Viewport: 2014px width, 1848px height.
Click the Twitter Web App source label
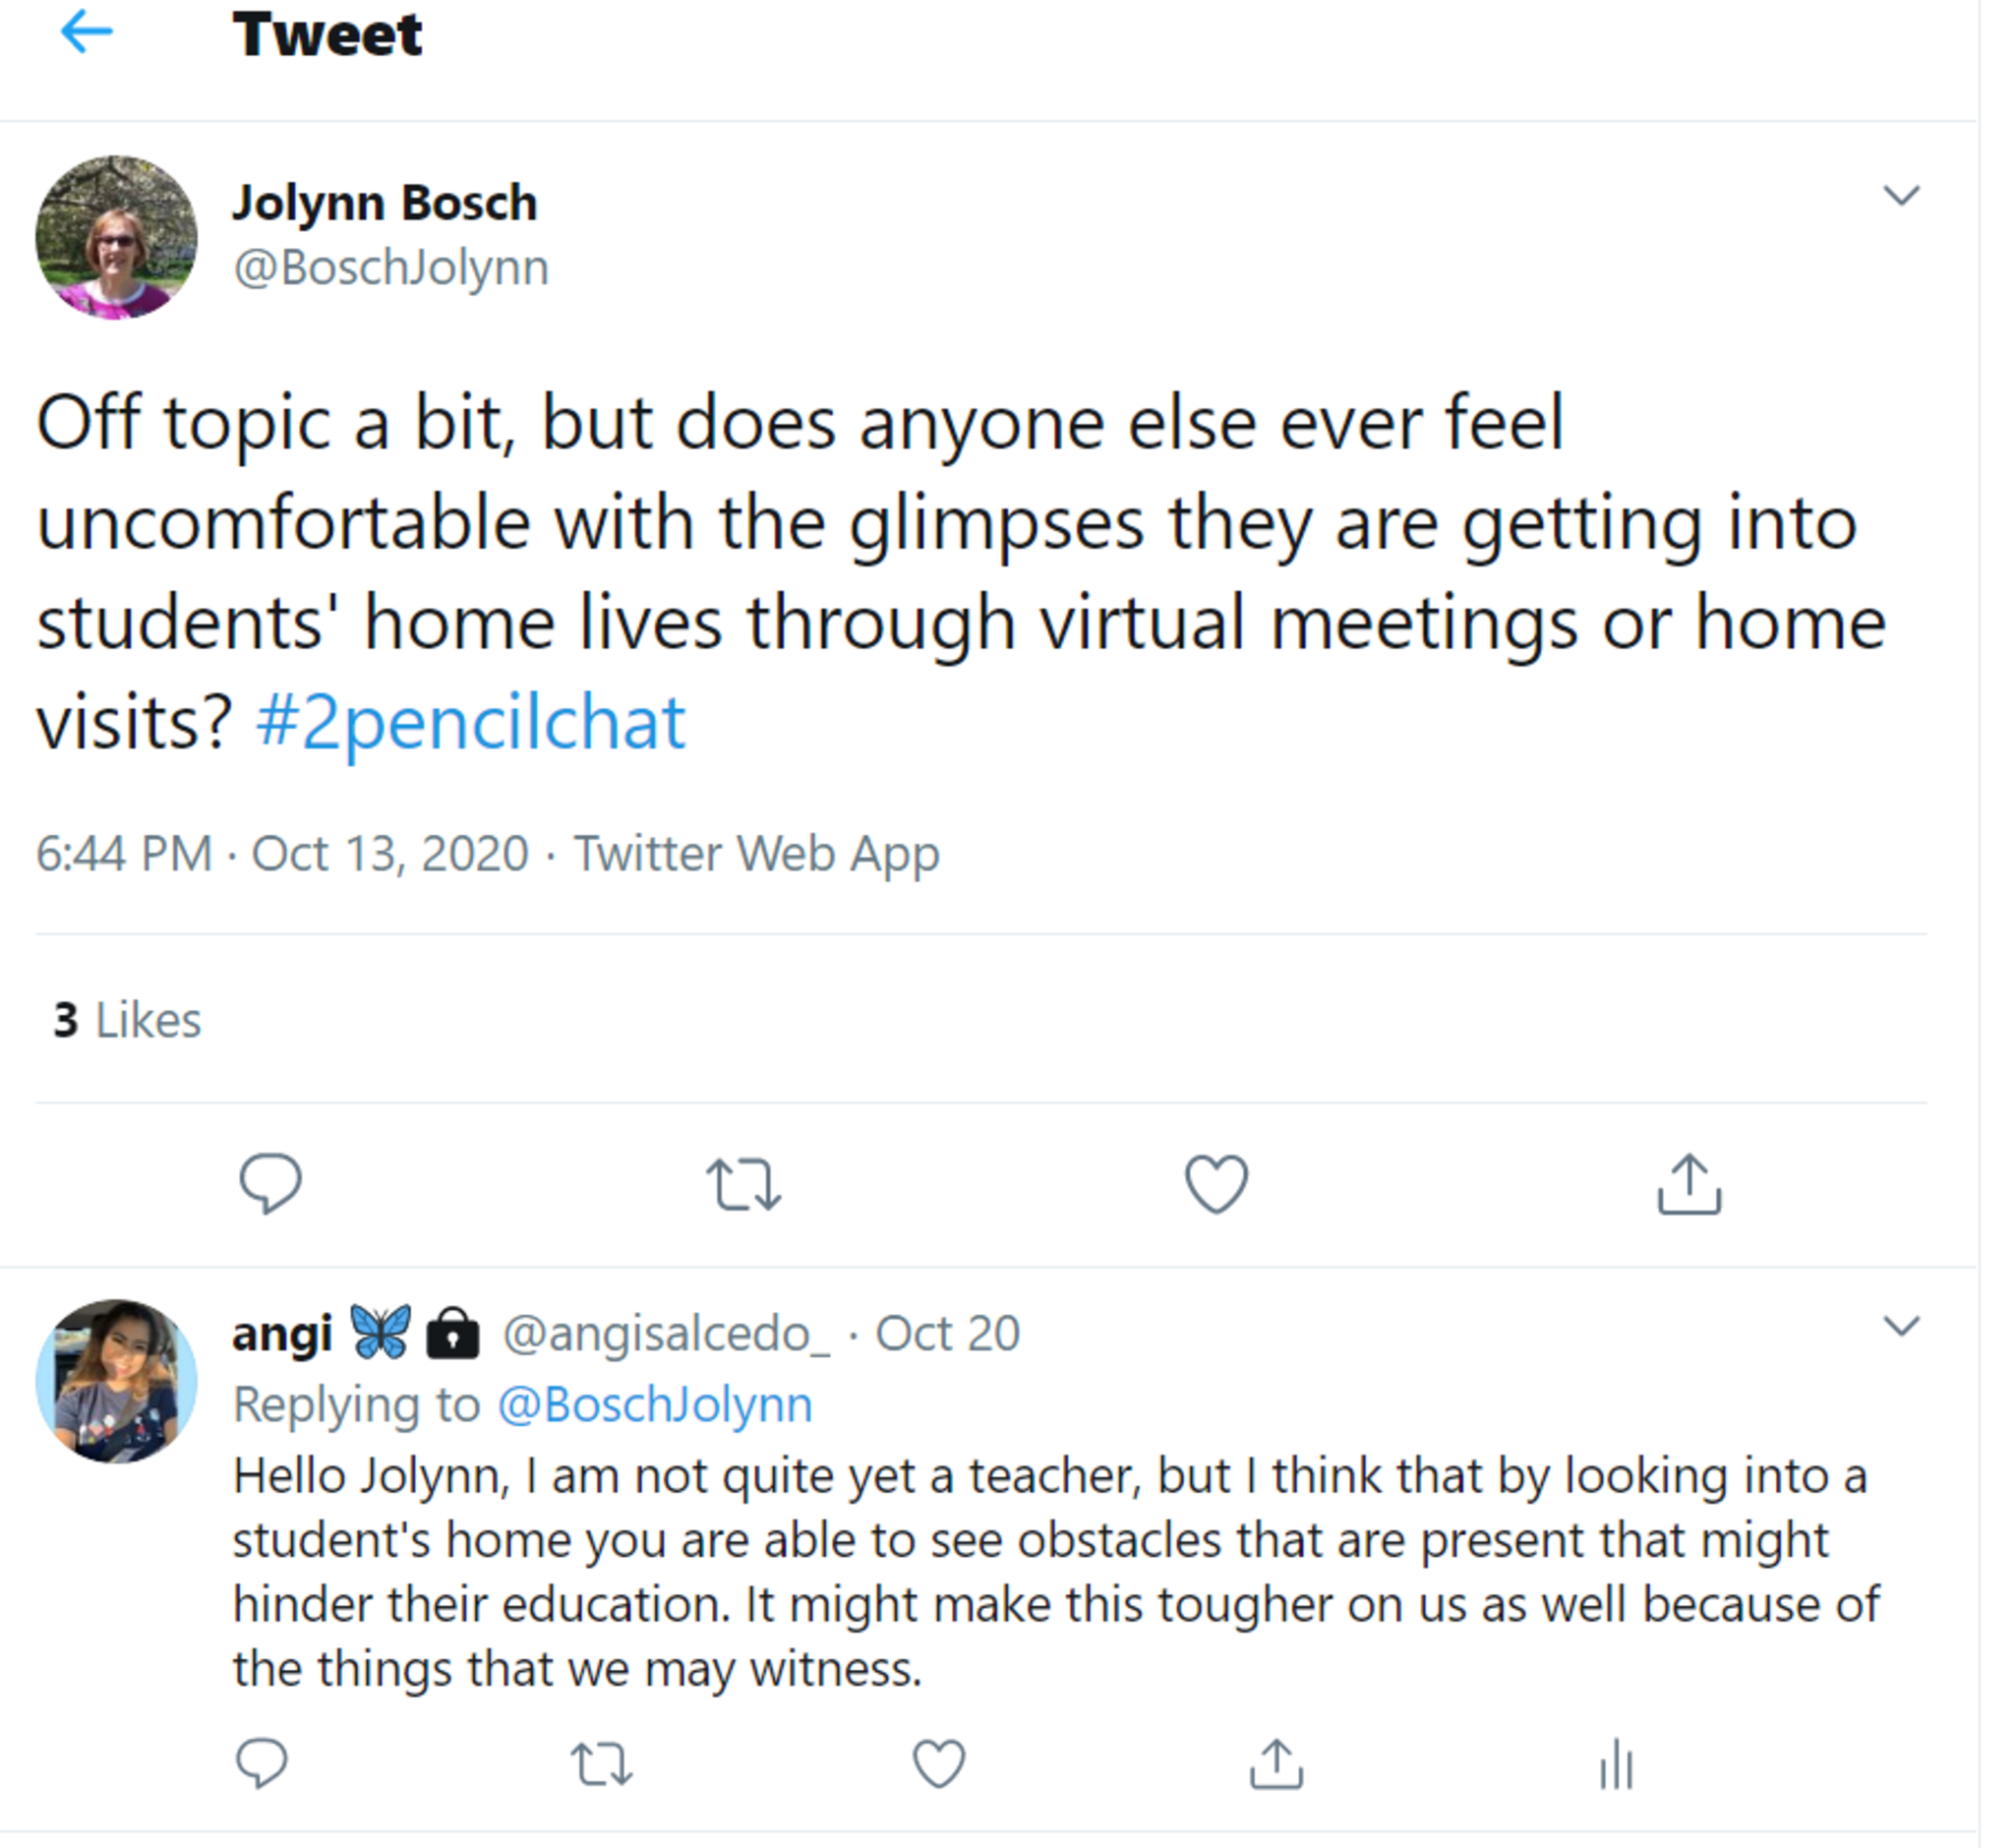(x=757, y=854)
